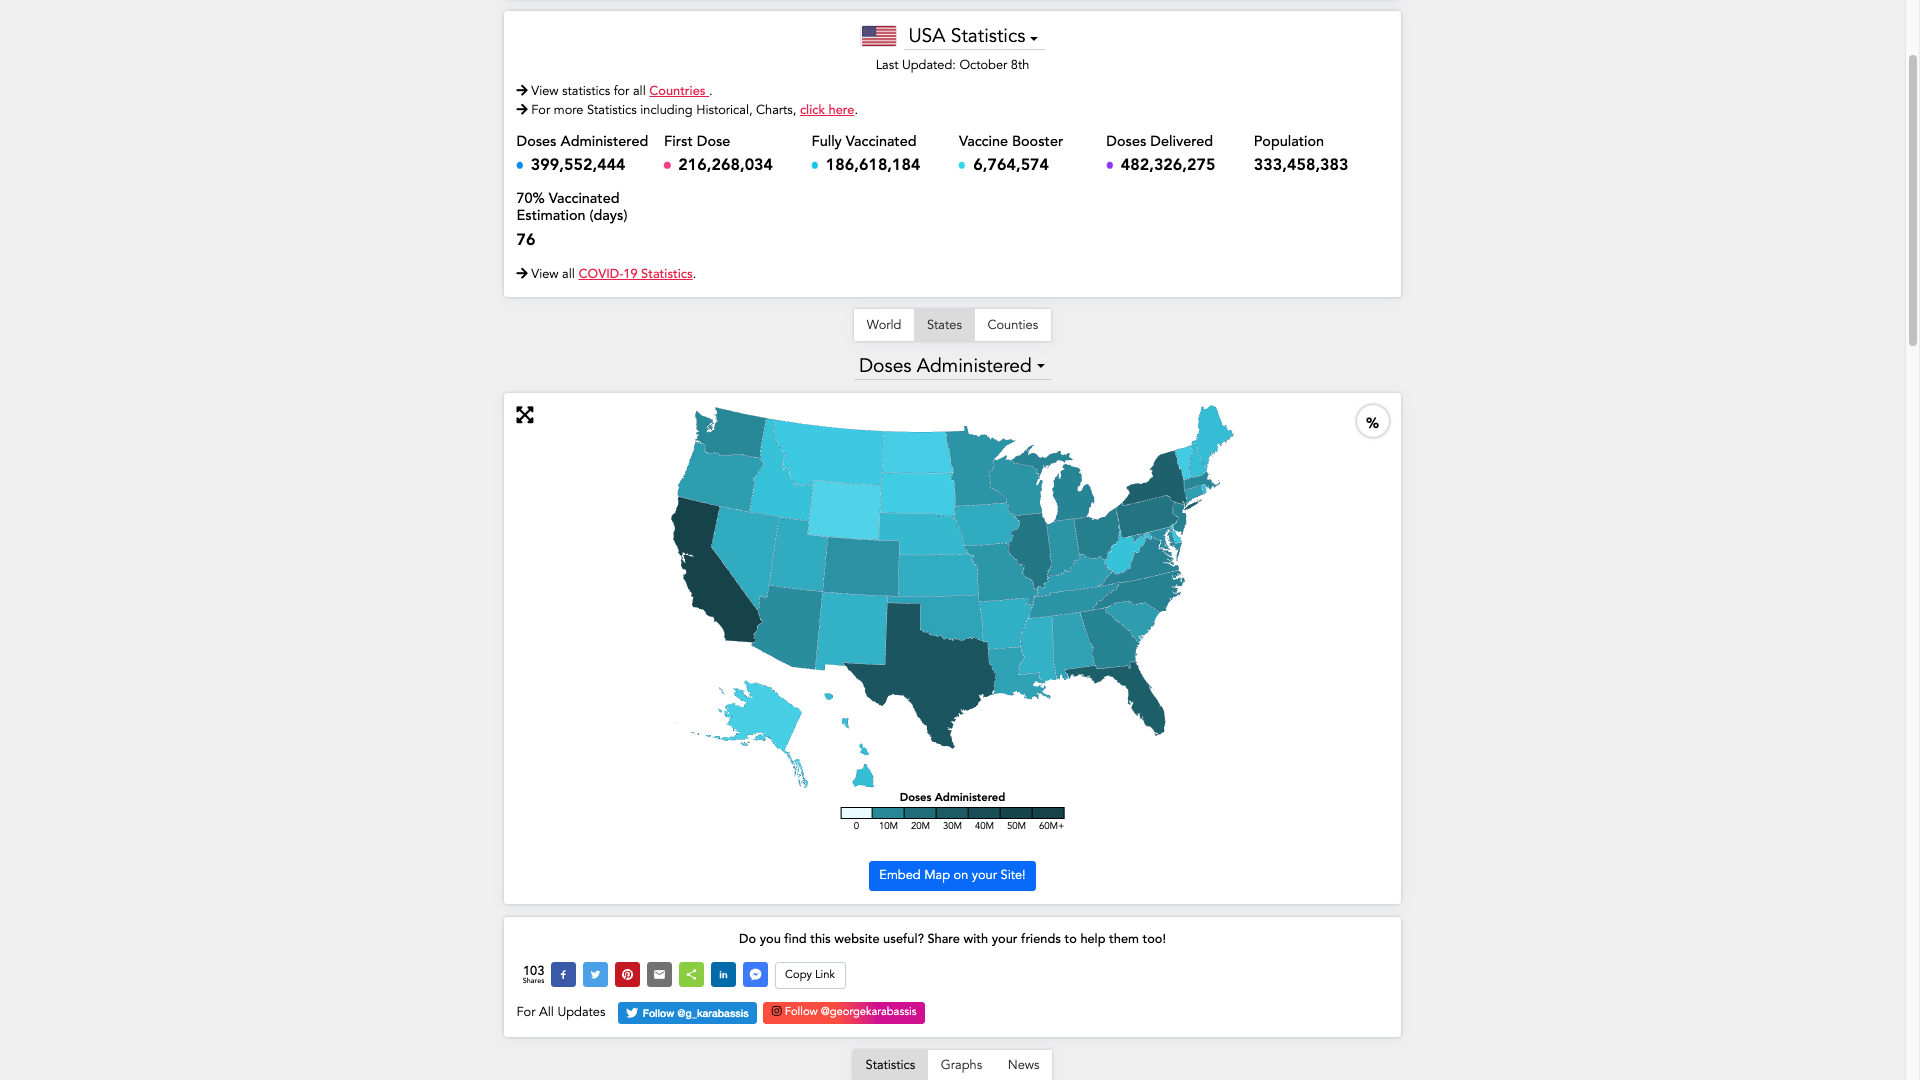Share via Messenger icon

(x=755, y=974)
